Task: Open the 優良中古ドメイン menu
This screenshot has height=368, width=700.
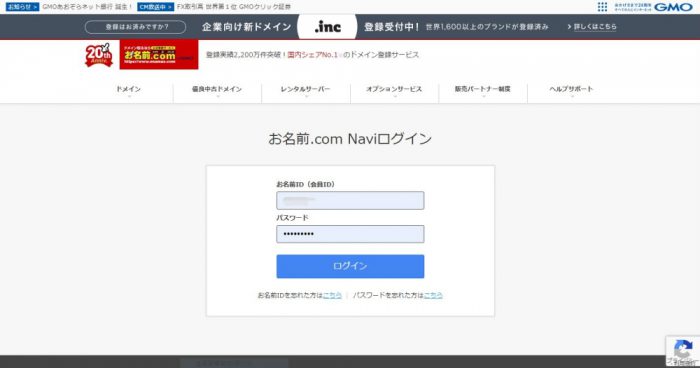Action: (217, 89)
